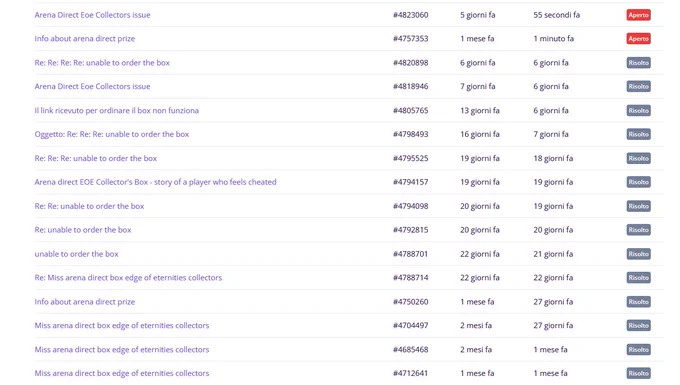The height and width of the screenshot is (385, 680).
Task: Click the Risolto badge for ticket #4798493
Action: point(638,134)
